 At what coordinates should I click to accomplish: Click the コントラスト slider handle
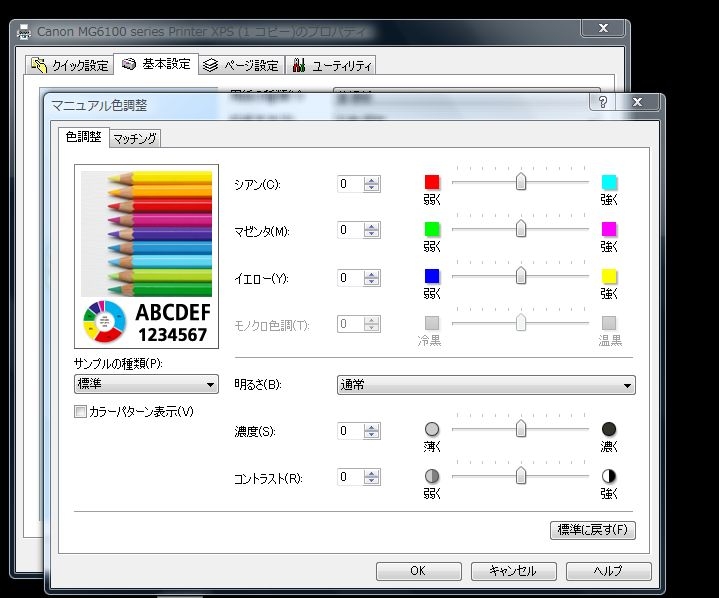coord(520,476)
